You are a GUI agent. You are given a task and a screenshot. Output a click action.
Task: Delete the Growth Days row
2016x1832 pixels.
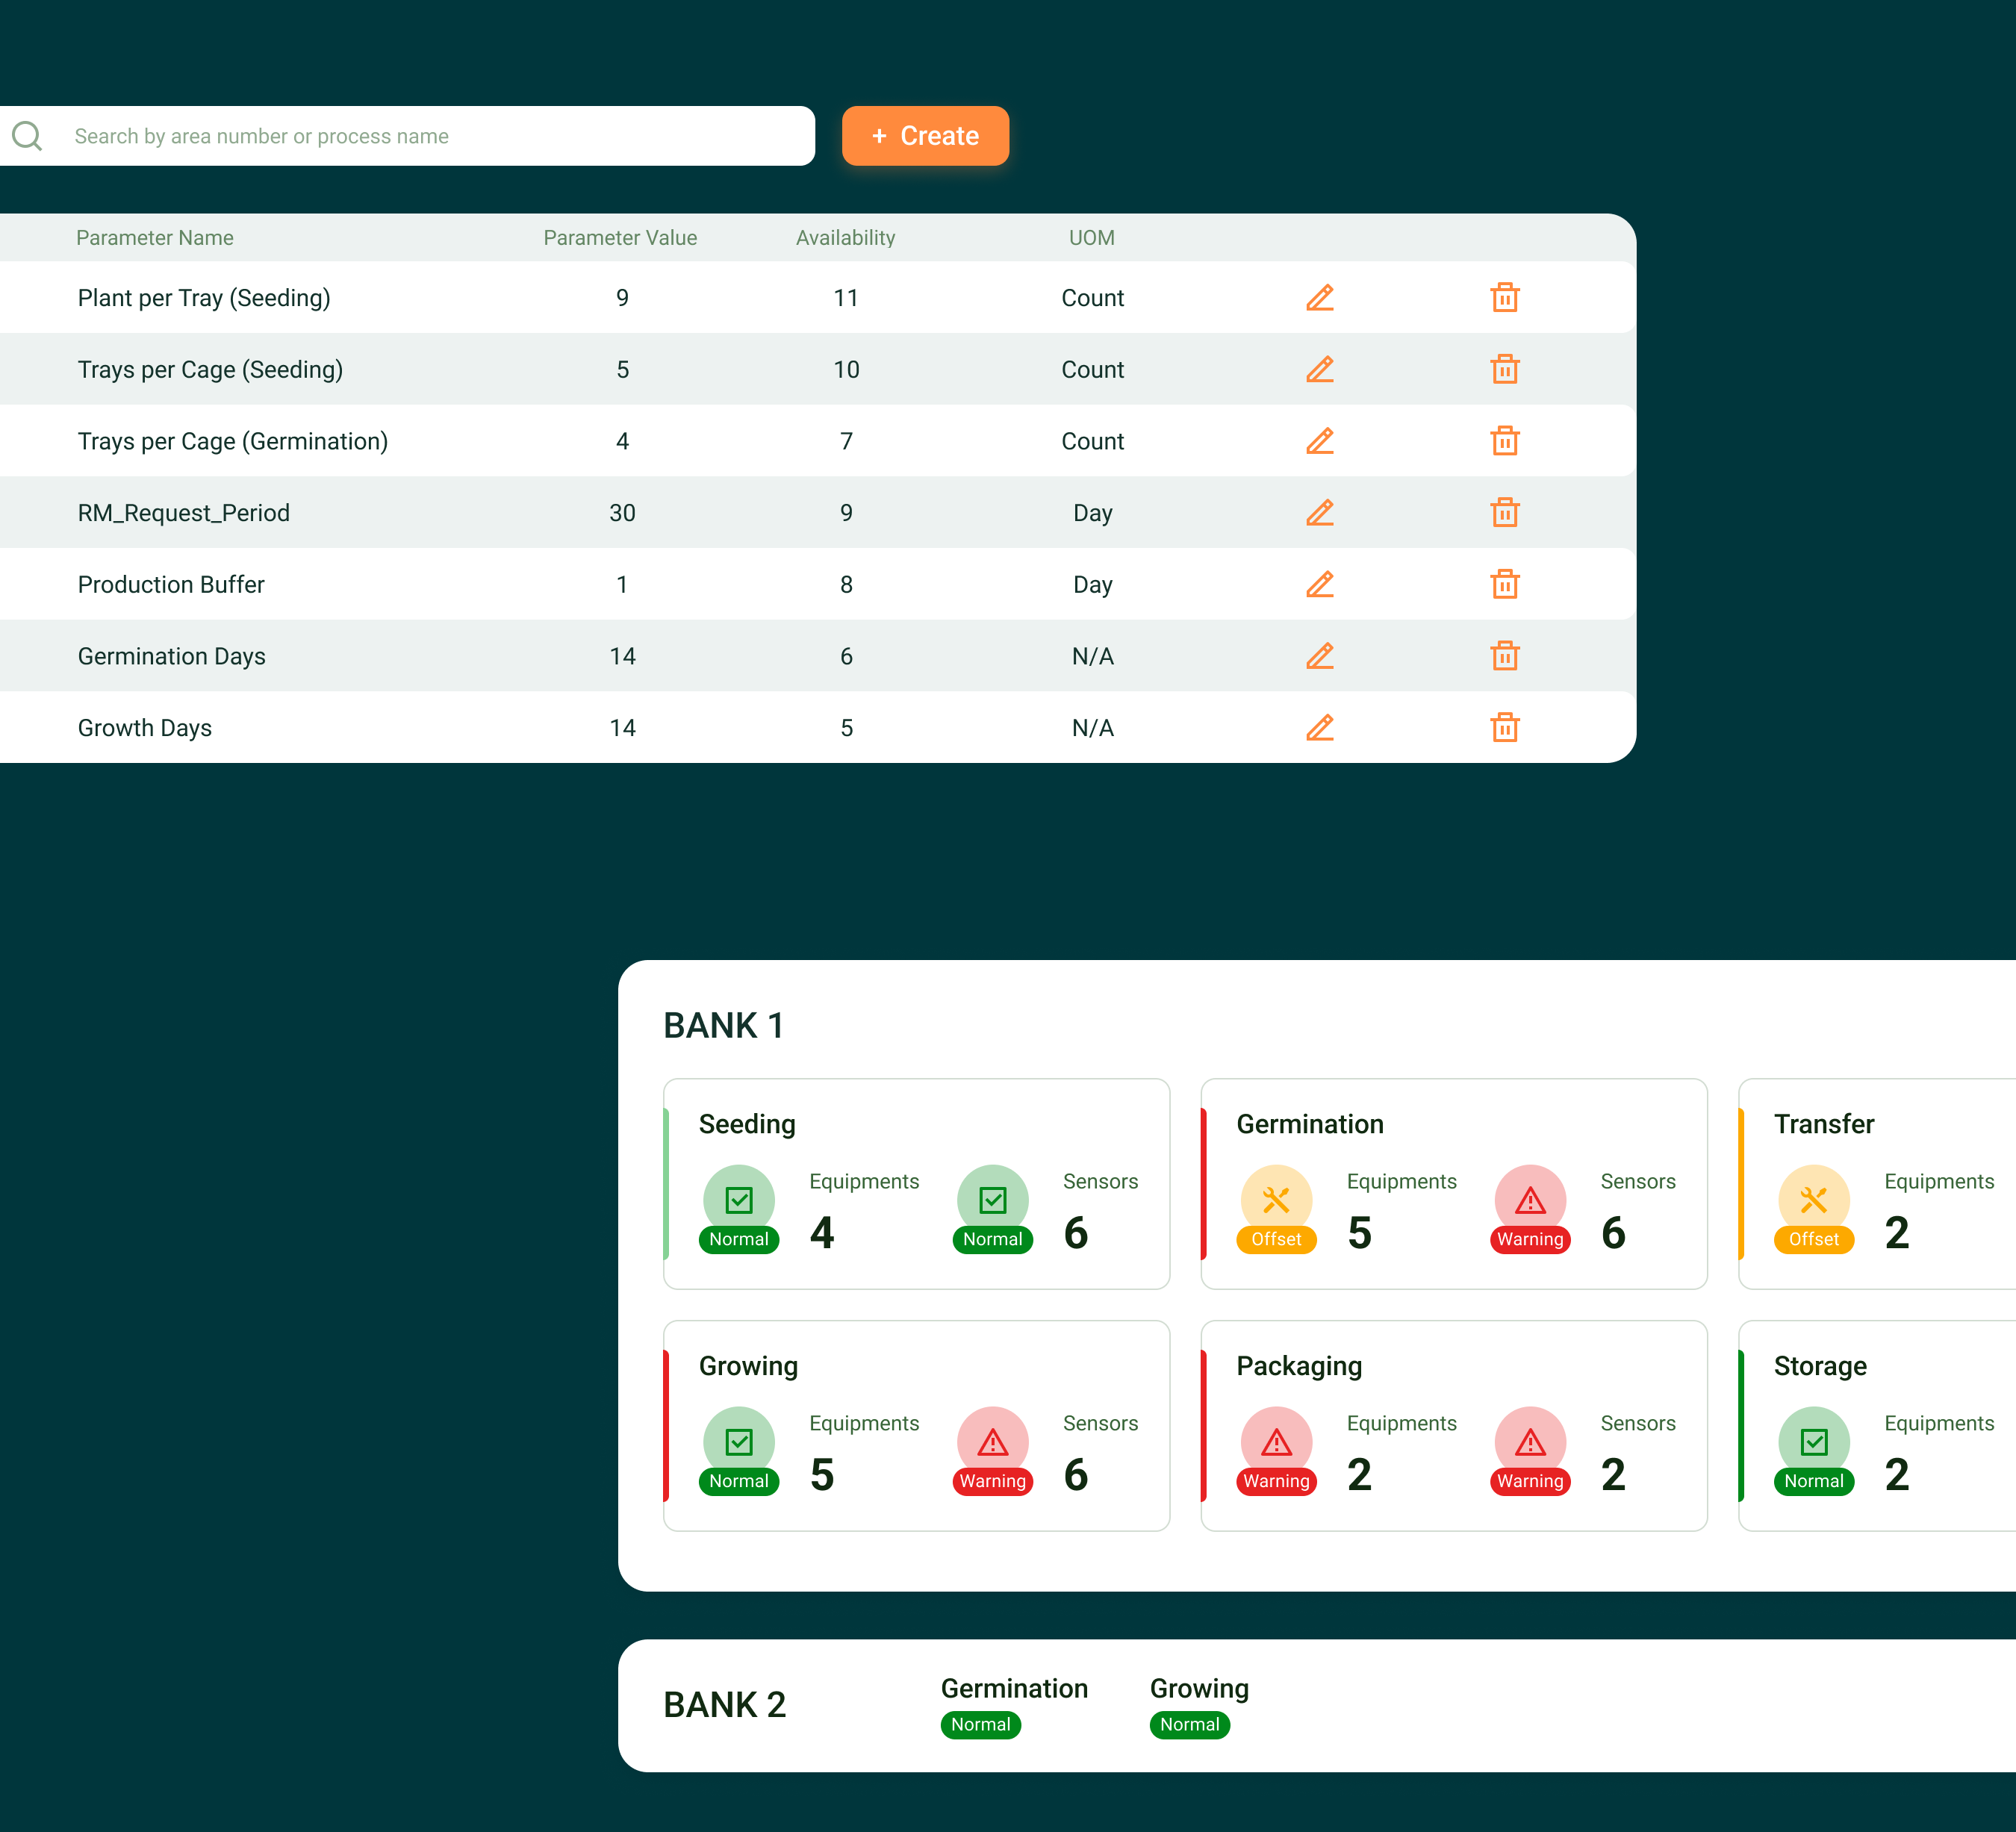click(x=1505, y=728)
